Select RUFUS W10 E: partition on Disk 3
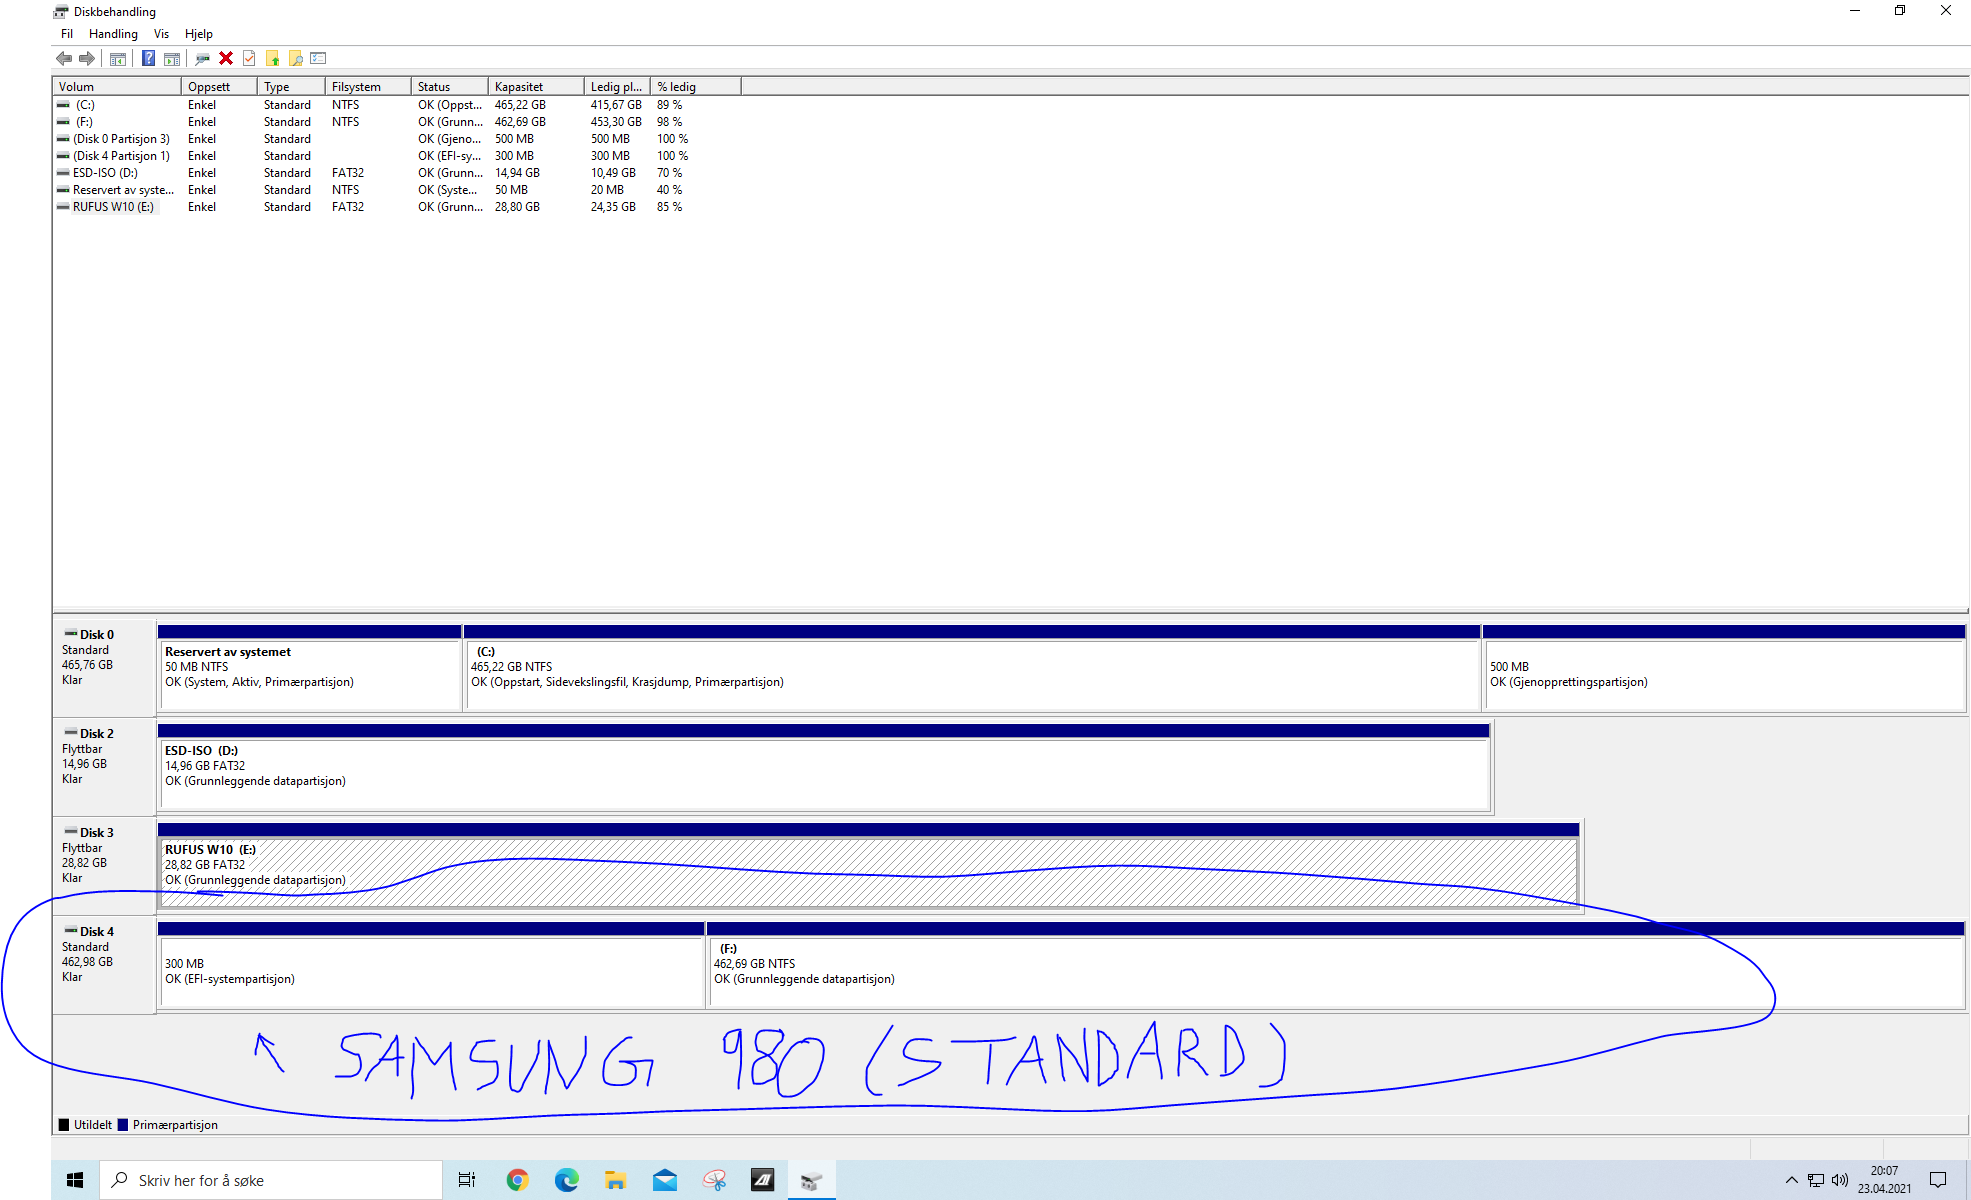Viewport: 1971px width, 1200px height. pos(866,863)
